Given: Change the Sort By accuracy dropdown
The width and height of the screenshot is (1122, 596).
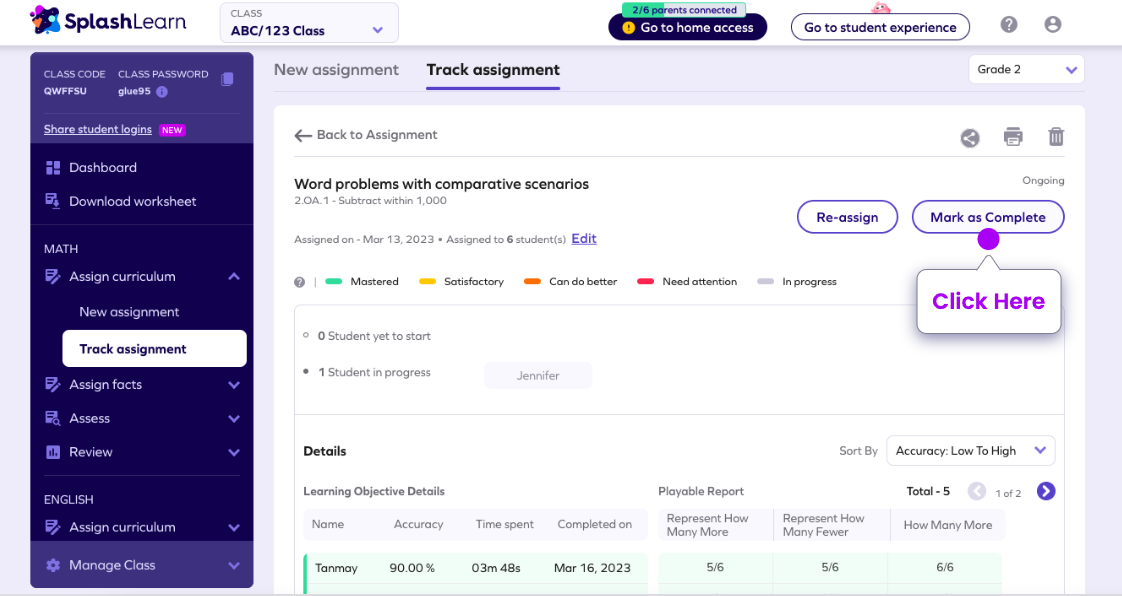Looking at the screenshot, I should [x=970, y=450].
